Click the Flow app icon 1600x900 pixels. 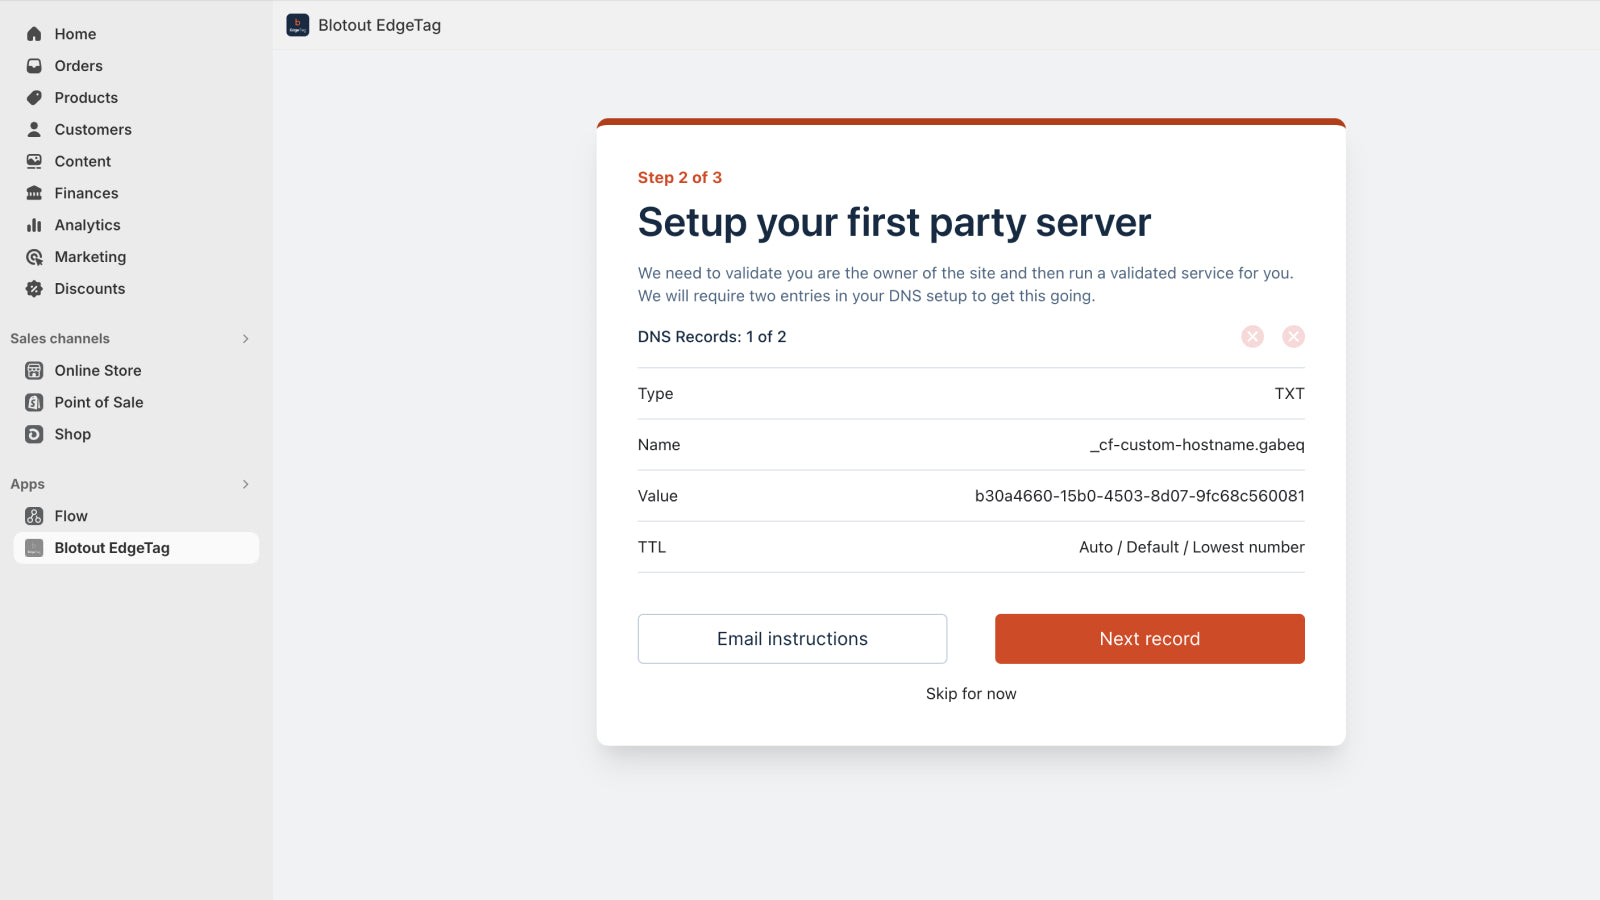pos(34,516)
